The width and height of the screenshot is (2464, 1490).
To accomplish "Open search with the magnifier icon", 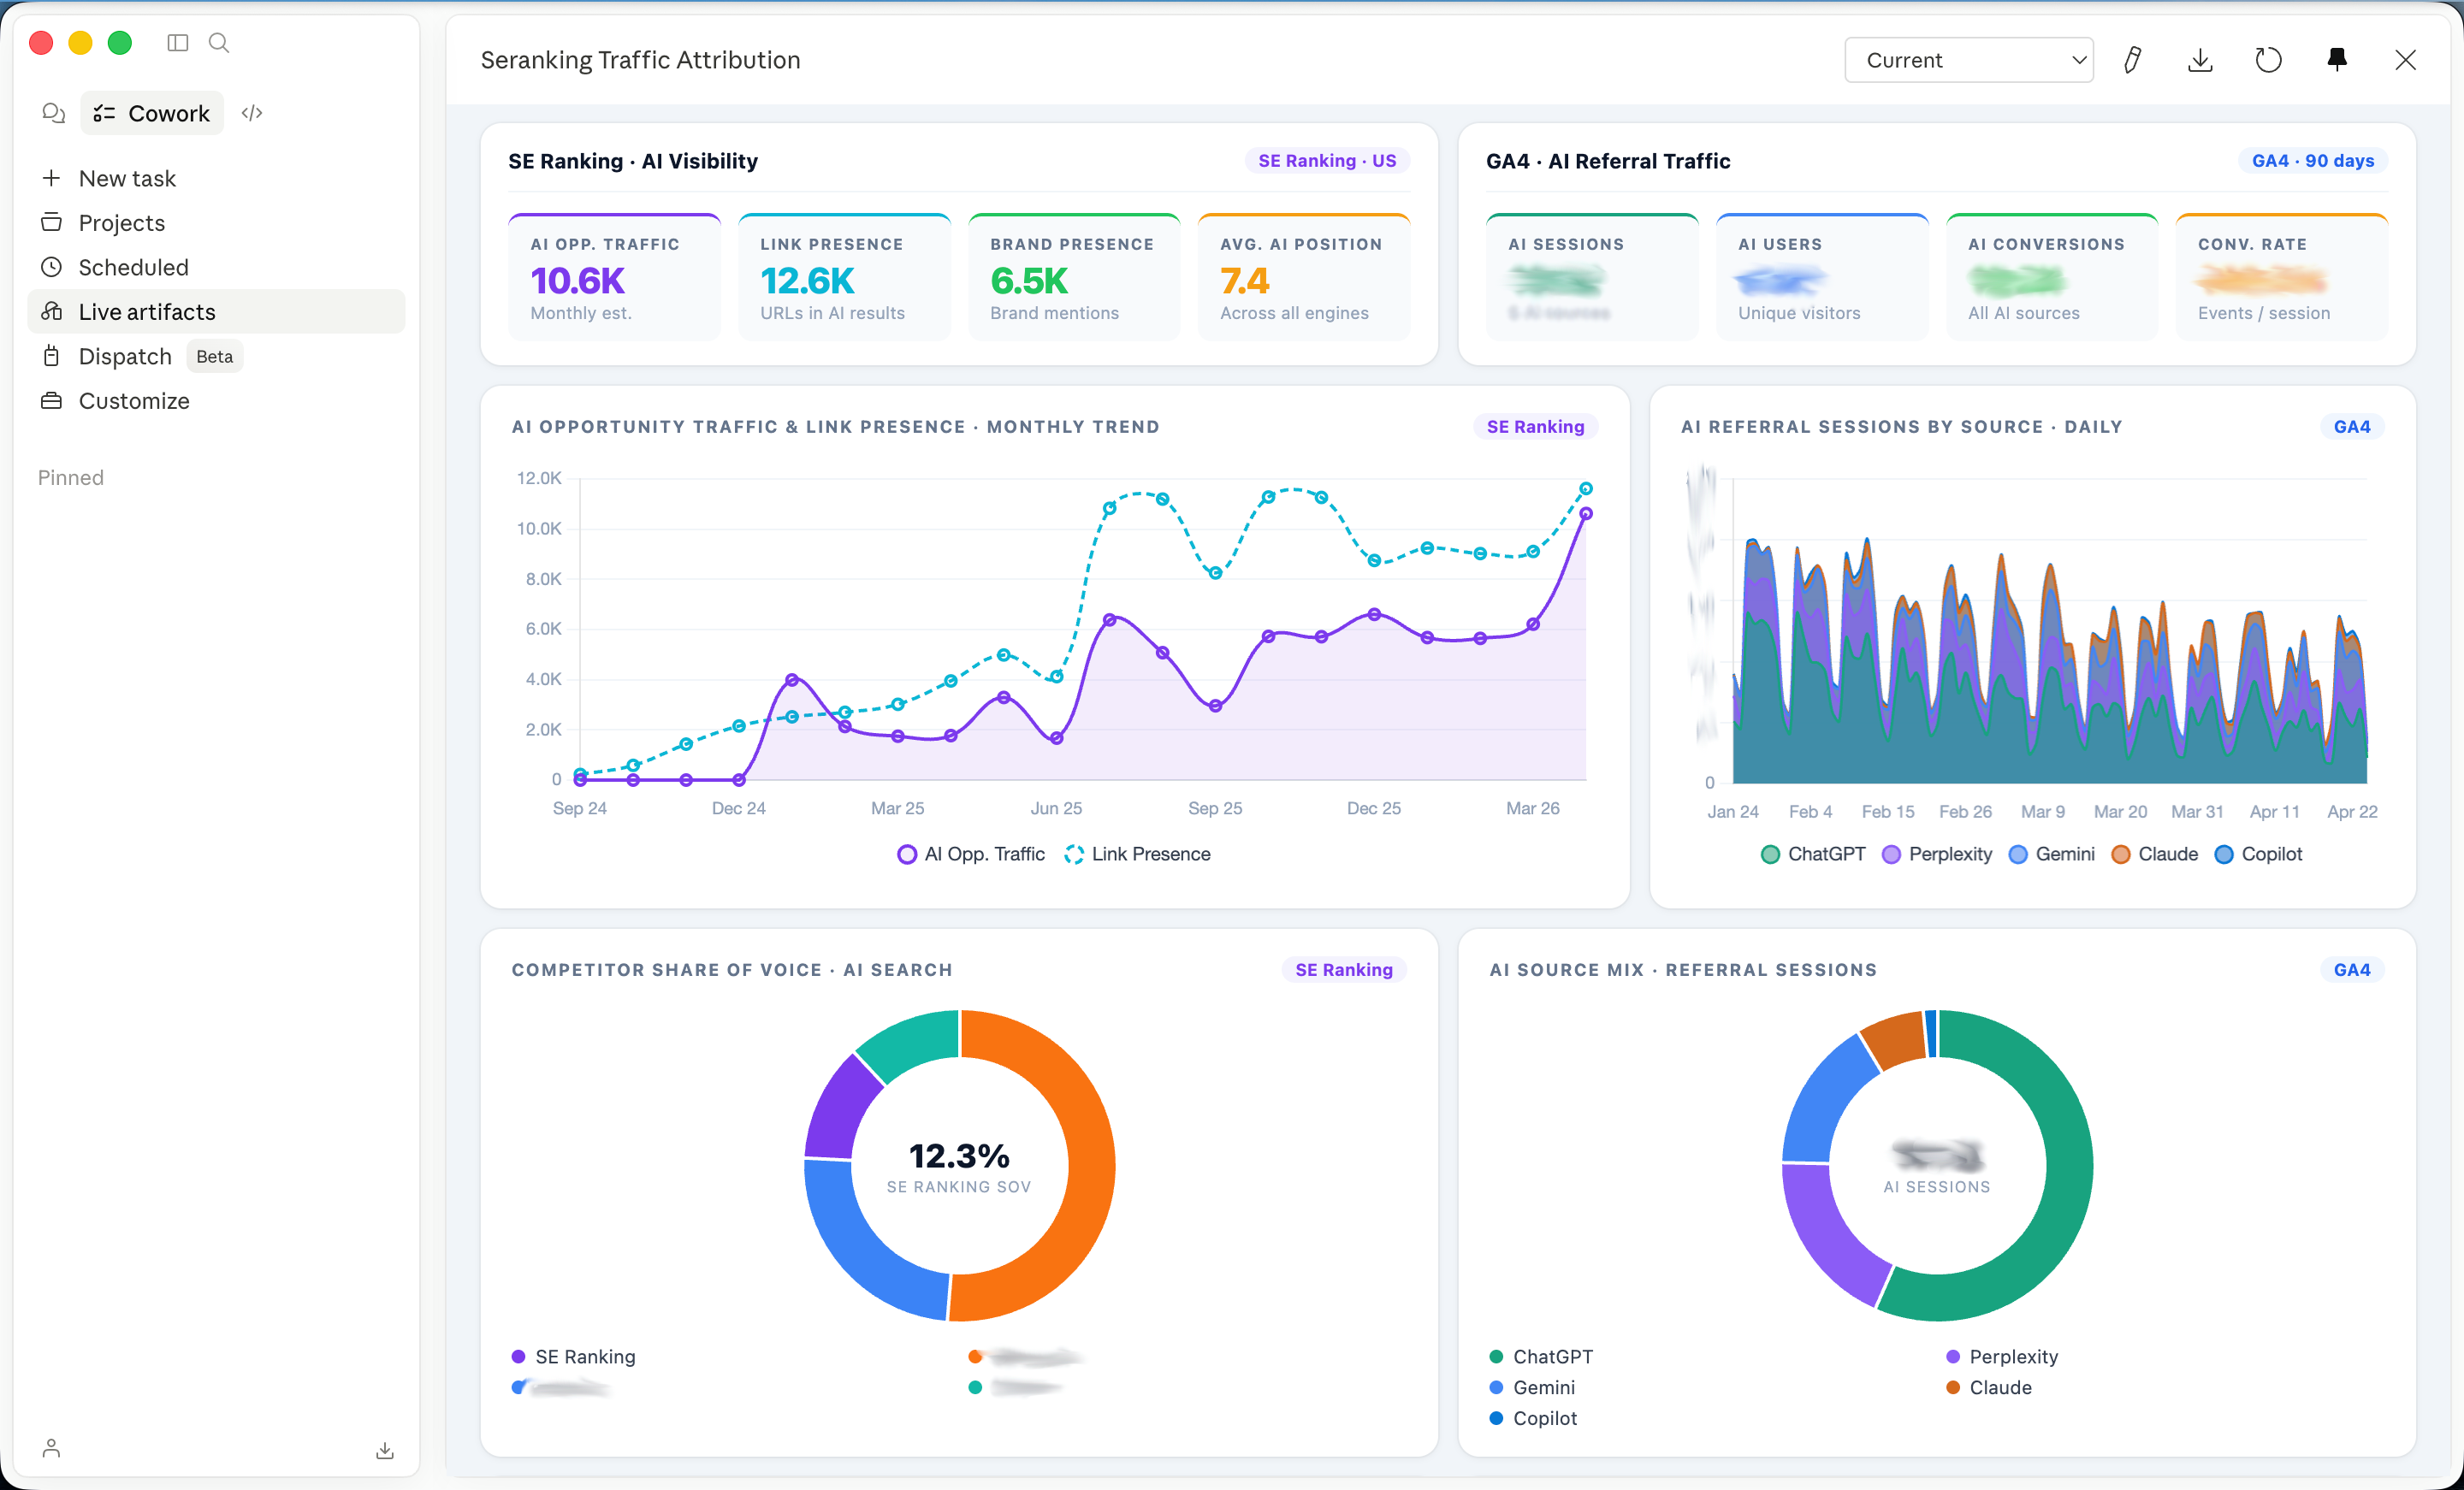I will pyautogui.click(x=219, y=43).
